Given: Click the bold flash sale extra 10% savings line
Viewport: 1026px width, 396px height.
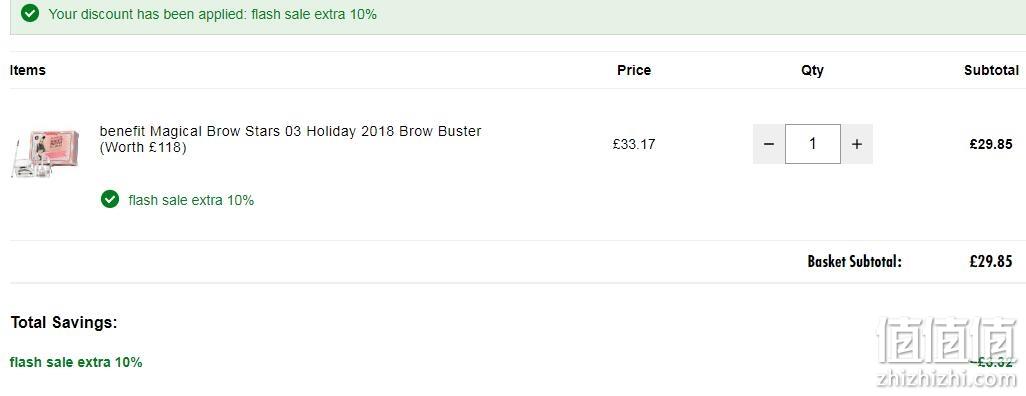Looking at the screenshot, I should coord(76,362).
